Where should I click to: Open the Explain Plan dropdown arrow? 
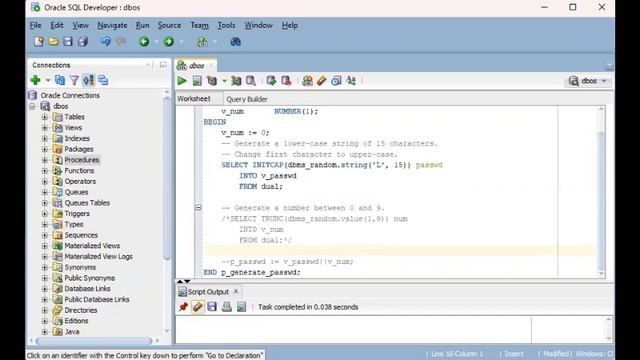pyautogui.click(x=224, y=81)
